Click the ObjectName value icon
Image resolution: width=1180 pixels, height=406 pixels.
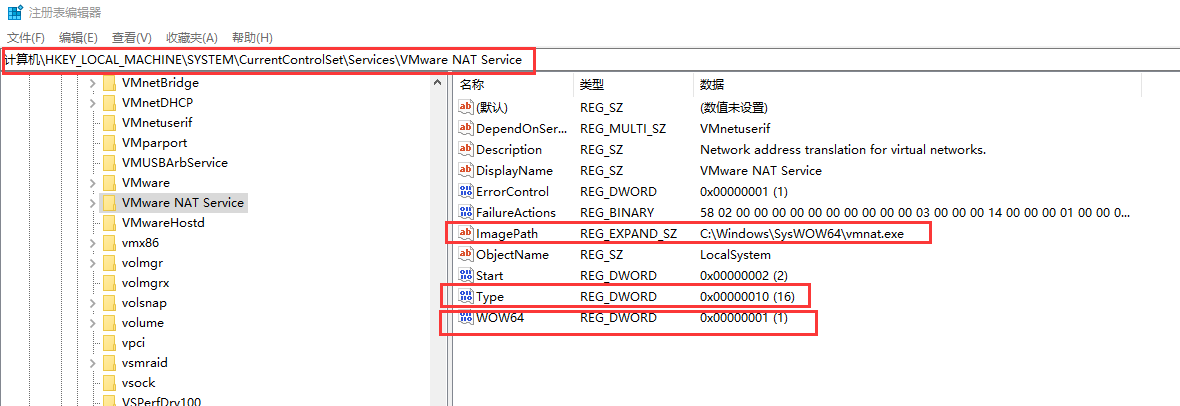[x=466, y=255]
